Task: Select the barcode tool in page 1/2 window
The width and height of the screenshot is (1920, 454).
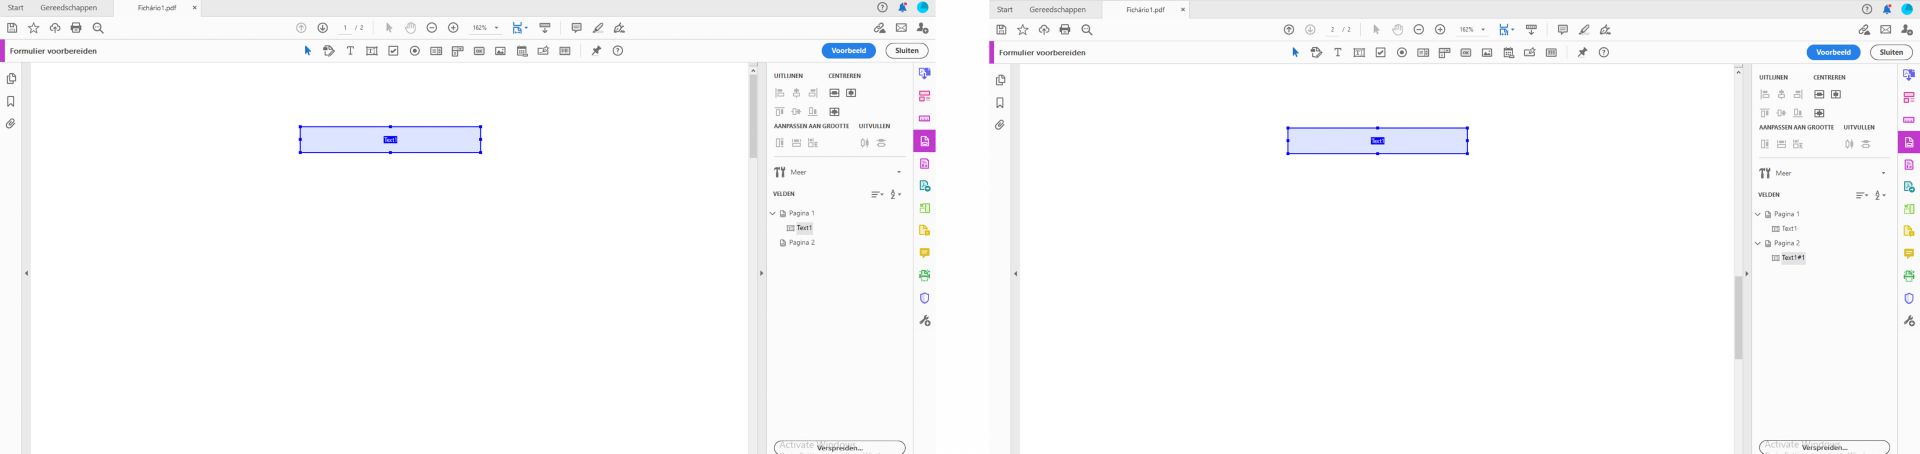Action: click(565, 51)
